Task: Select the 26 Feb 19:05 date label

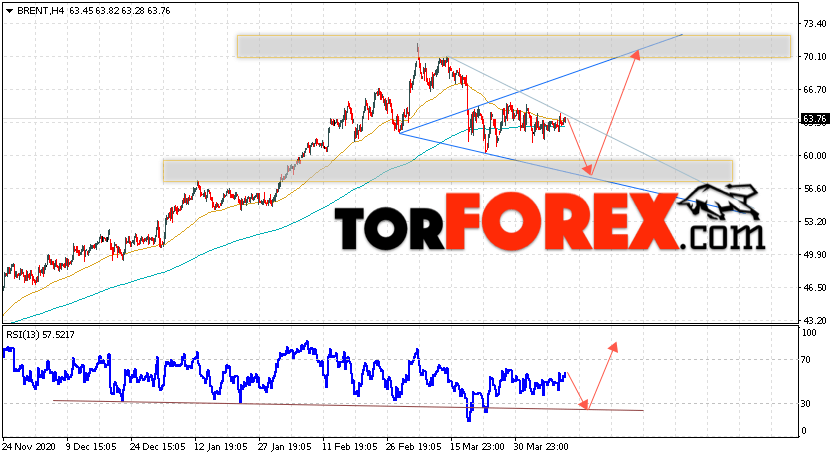Action: 414,446
